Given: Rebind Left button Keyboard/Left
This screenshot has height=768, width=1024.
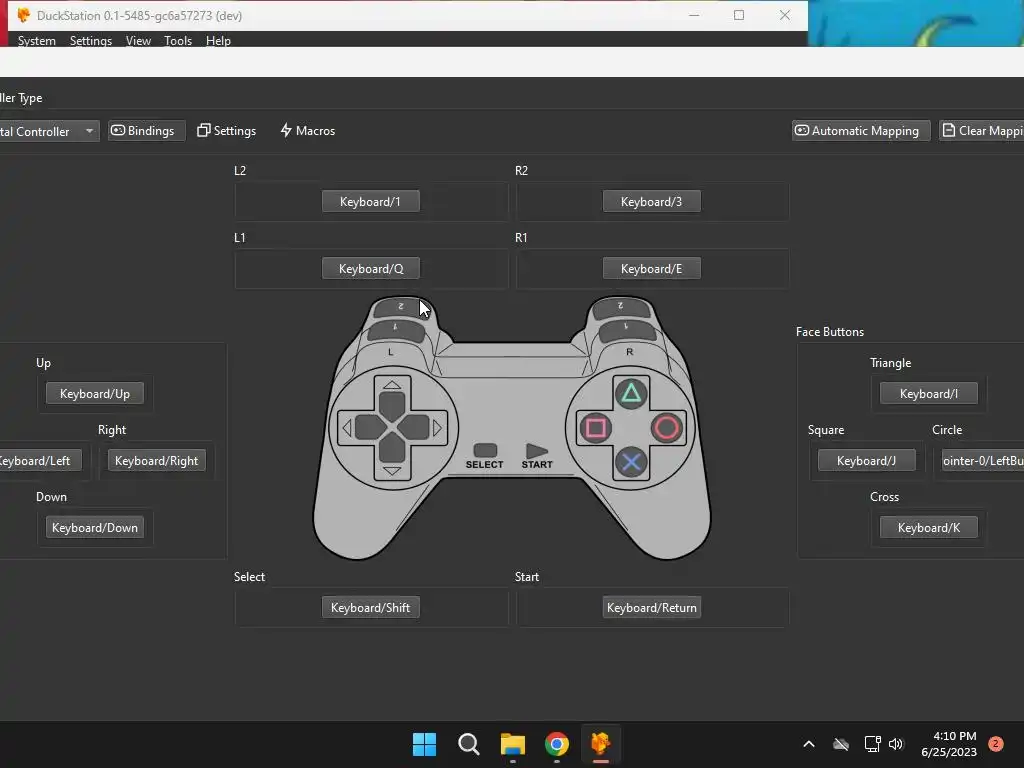Looking at the screenshot, I should coord(40,460).
